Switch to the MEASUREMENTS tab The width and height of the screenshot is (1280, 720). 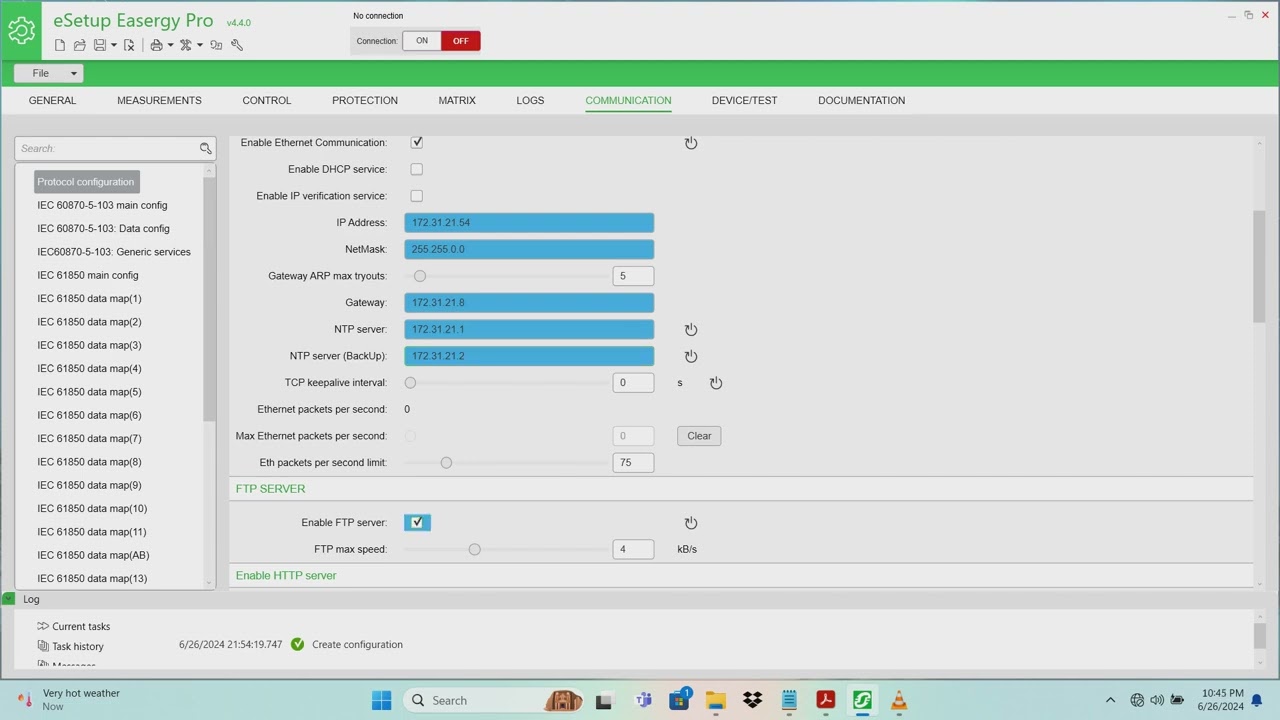159,100
